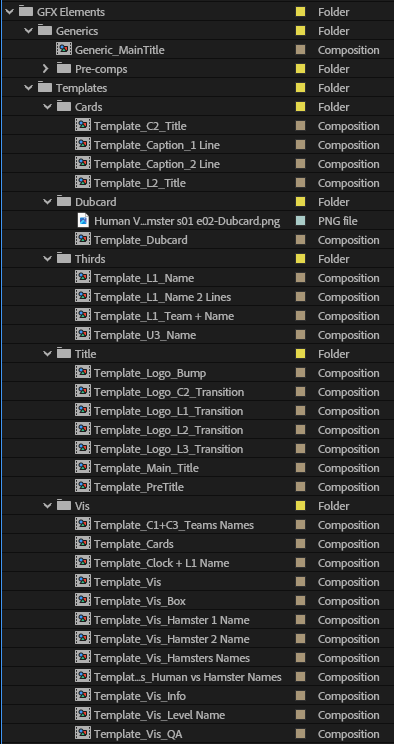Click the label color of Template_Vis_QA
Image resolution: width=394 pixels, height=744 pixels.
[x=300, y=734]
